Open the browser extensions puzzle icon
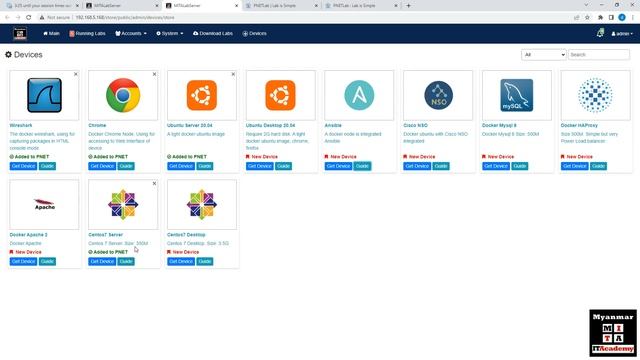 [x=600, y=18]
